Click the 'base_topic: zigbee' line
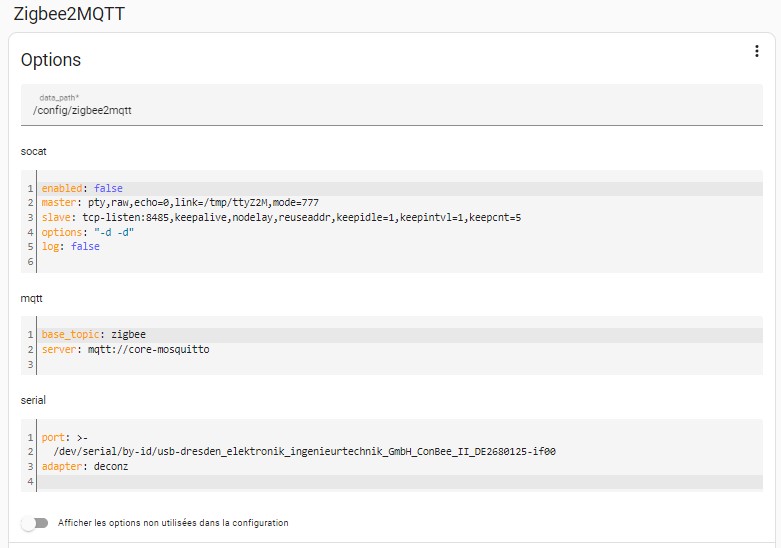Viewport: 781px width, 548px height. [x=399, y=335]
